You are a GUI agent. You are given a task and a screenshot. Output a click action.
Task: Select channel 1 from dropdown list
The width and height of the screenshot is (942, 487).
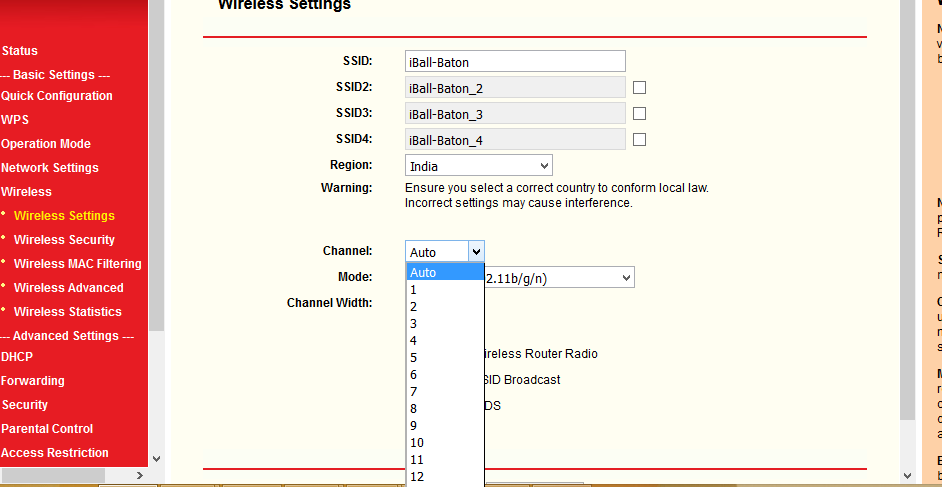[x=414, y=290]
